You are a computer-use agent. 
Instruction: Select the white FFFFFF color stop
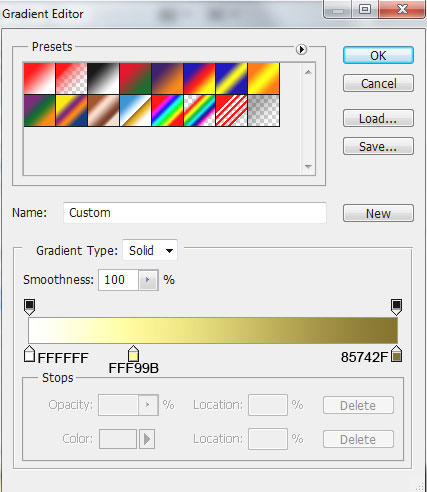(x=30, y=354)
